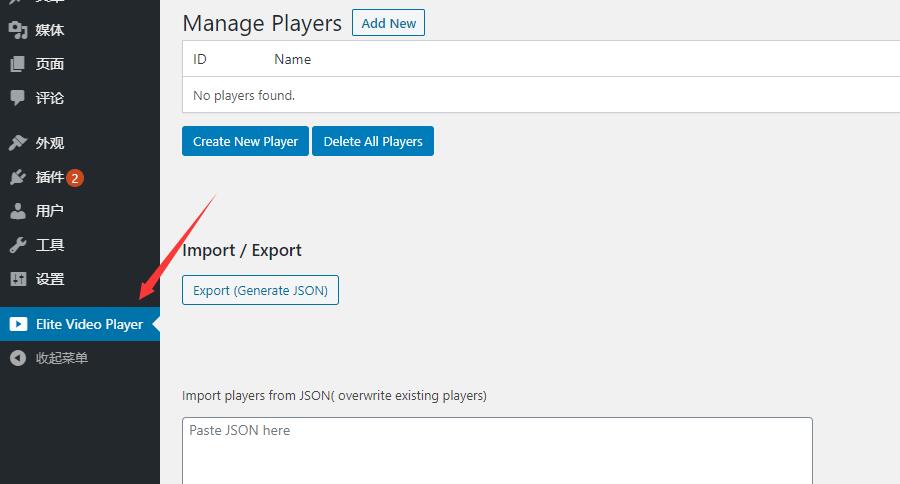Click the 工具 tools wrench icon
The image size is (900, 484).
18,245
